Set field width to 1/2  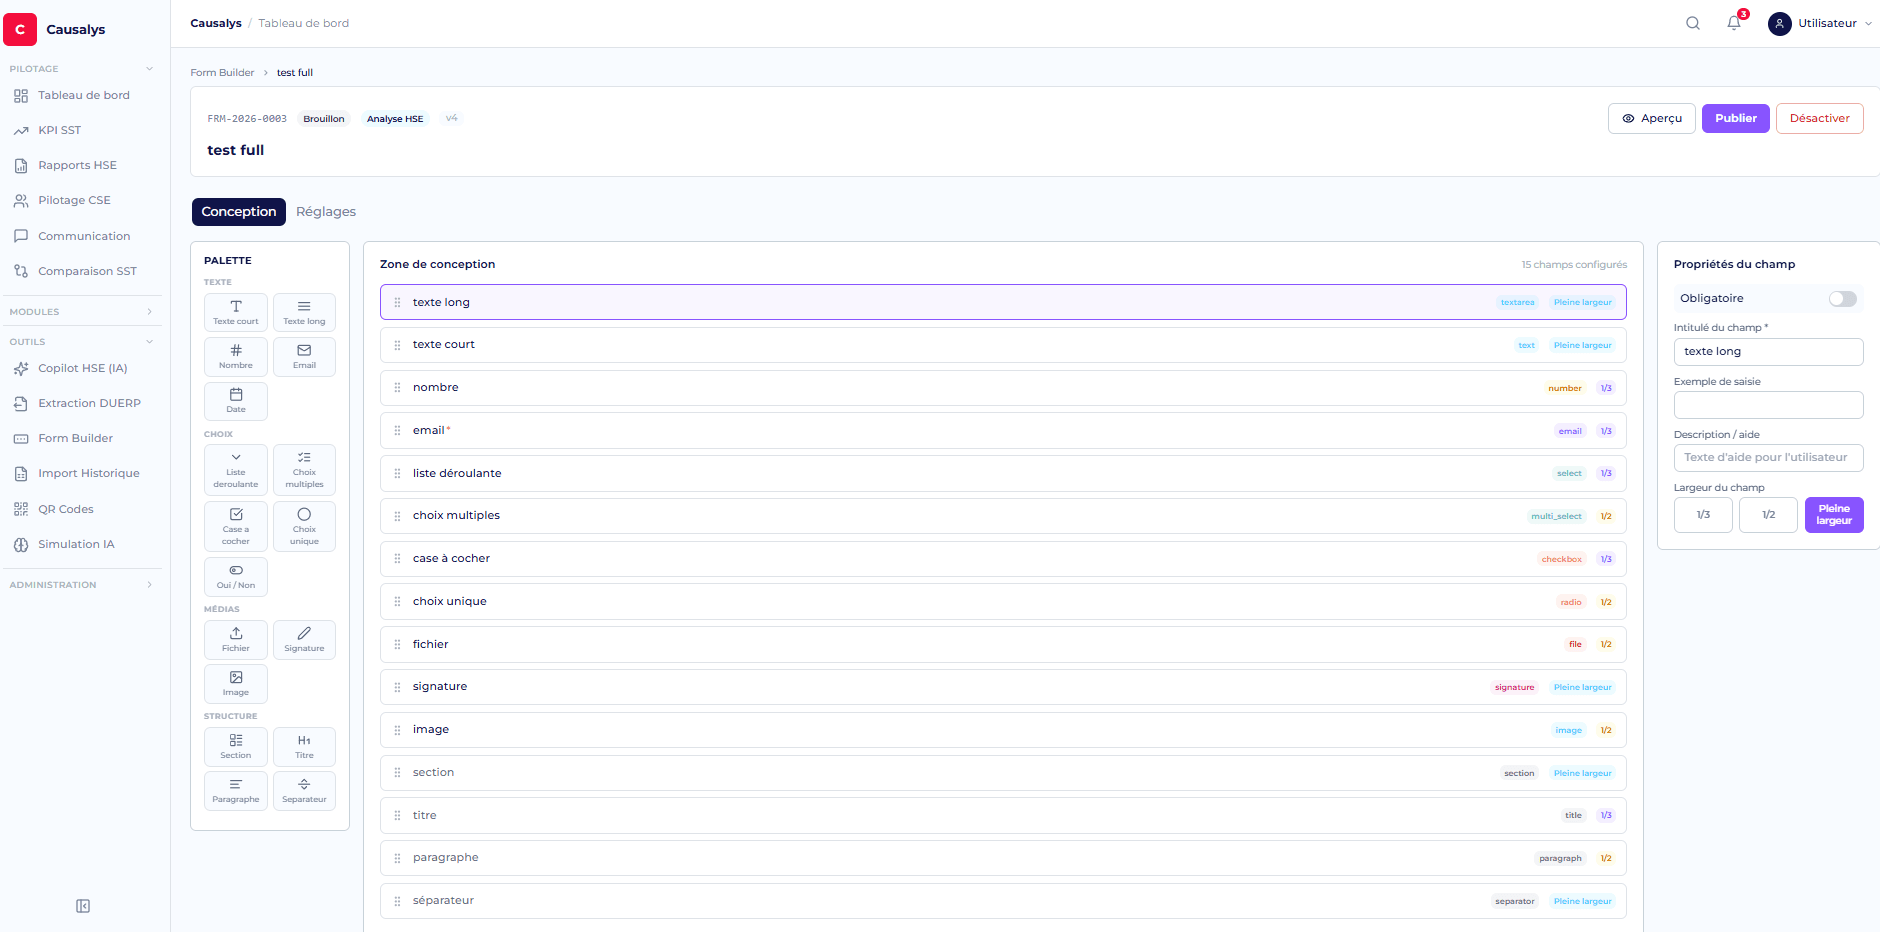[x=1768, y=515]
